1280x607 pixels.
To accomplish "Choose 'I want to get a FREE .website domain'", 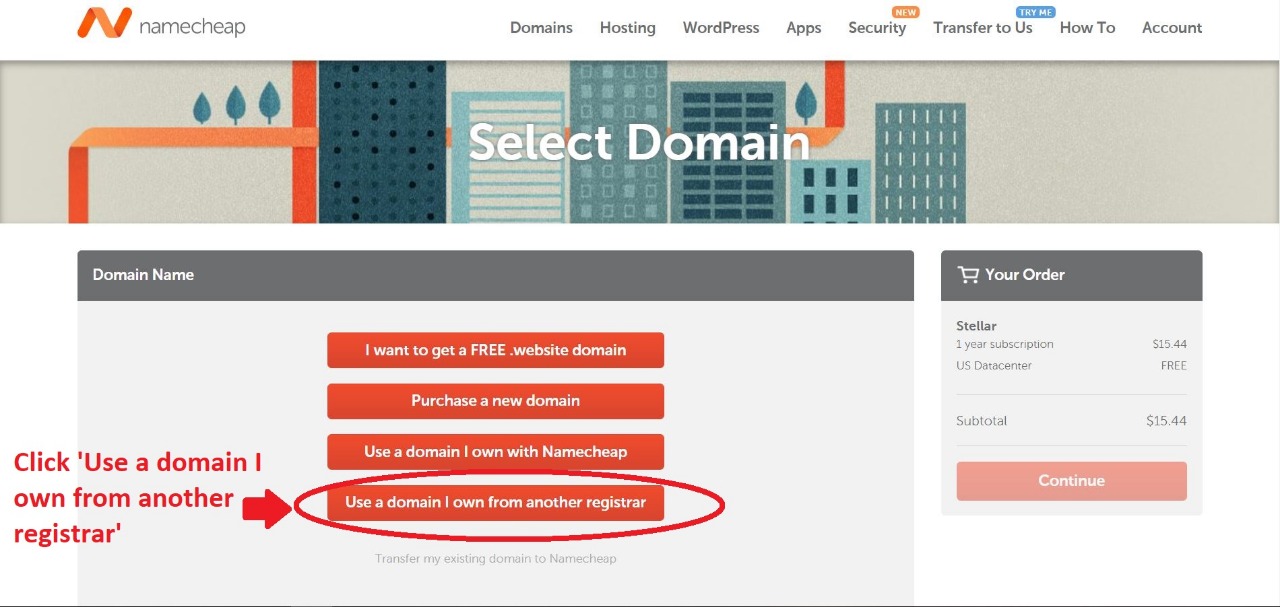I will [x=495, y=350].
